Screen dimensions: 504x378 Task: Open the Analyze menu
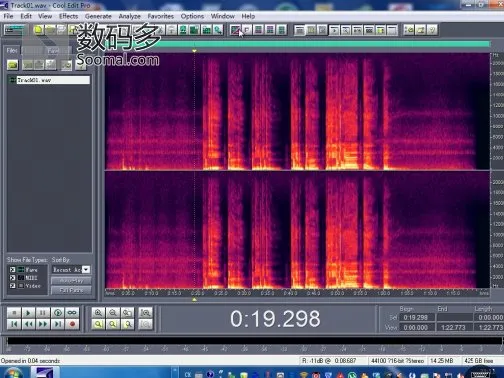tap(129, 16)
